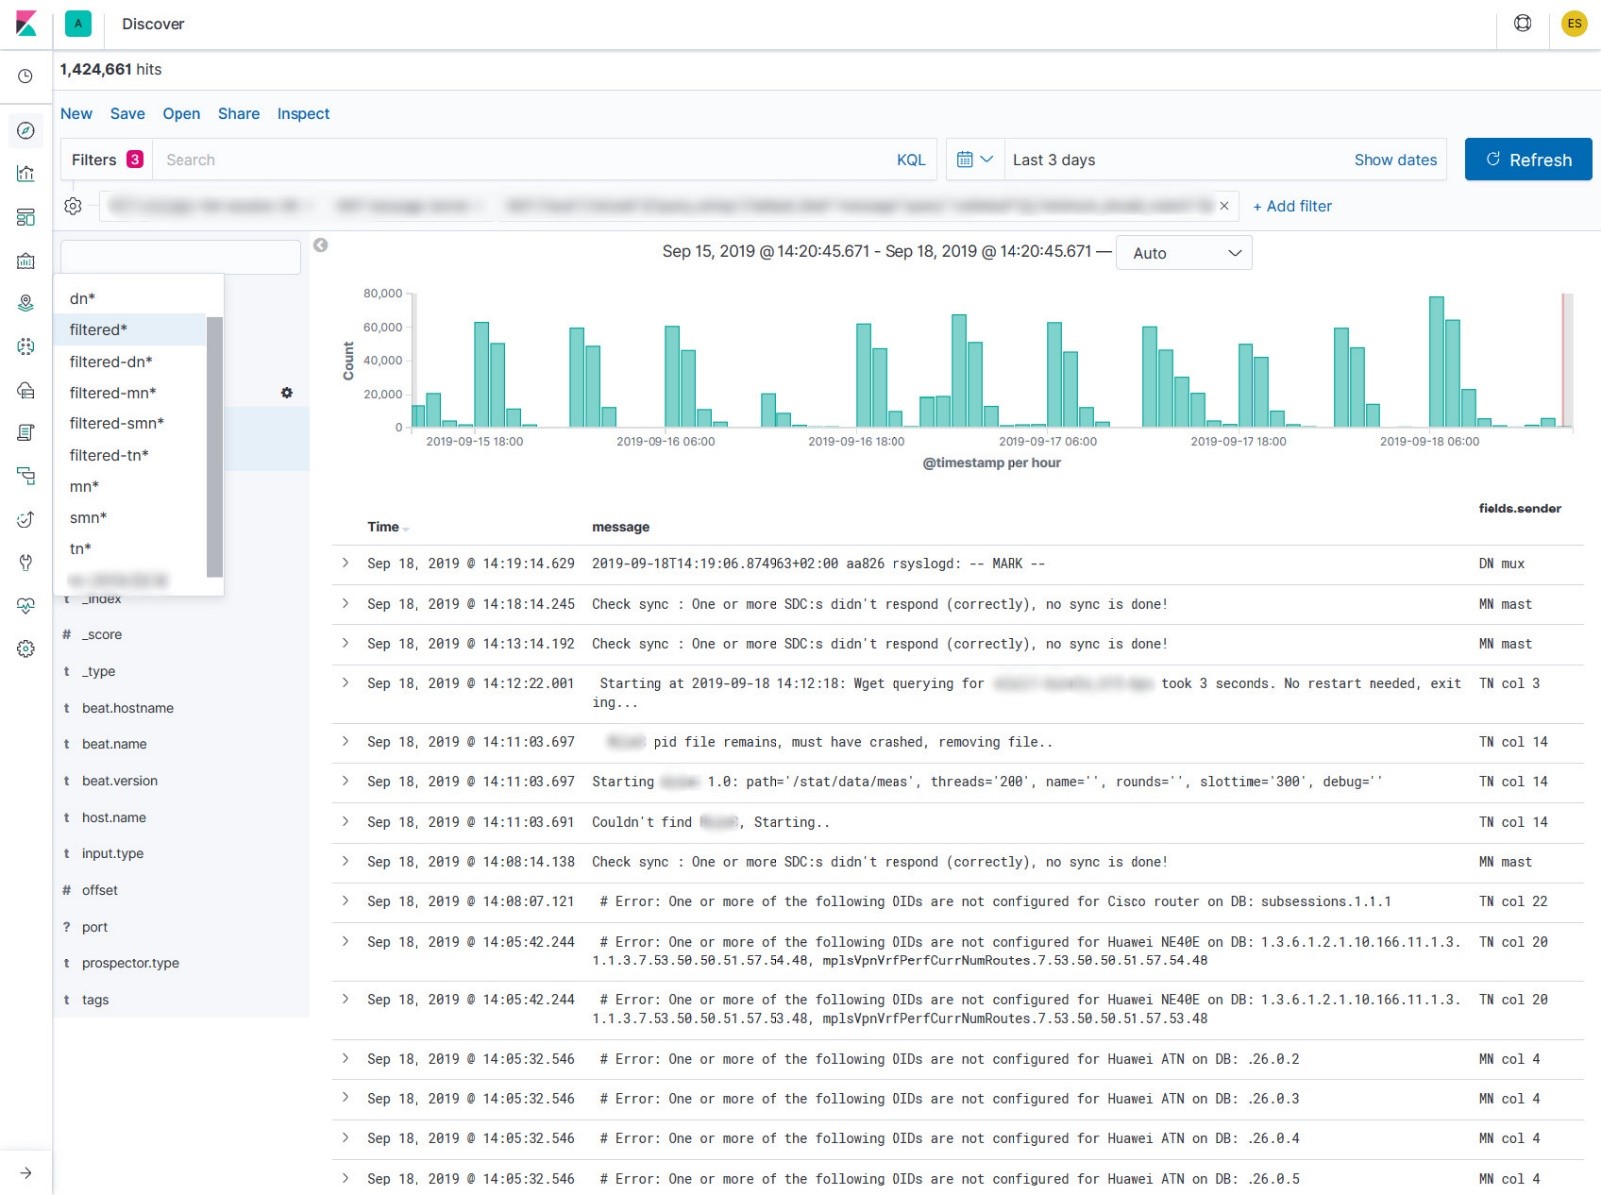Toggle the KQL query language switch

pos(910,160)
